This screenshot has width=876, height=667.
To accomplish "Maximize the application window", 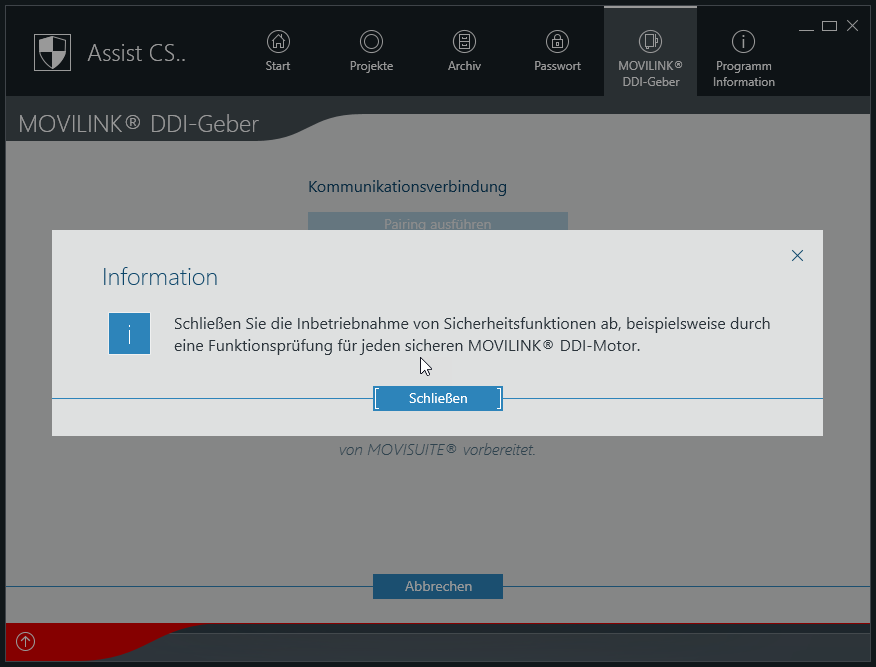I will [829, 26].
